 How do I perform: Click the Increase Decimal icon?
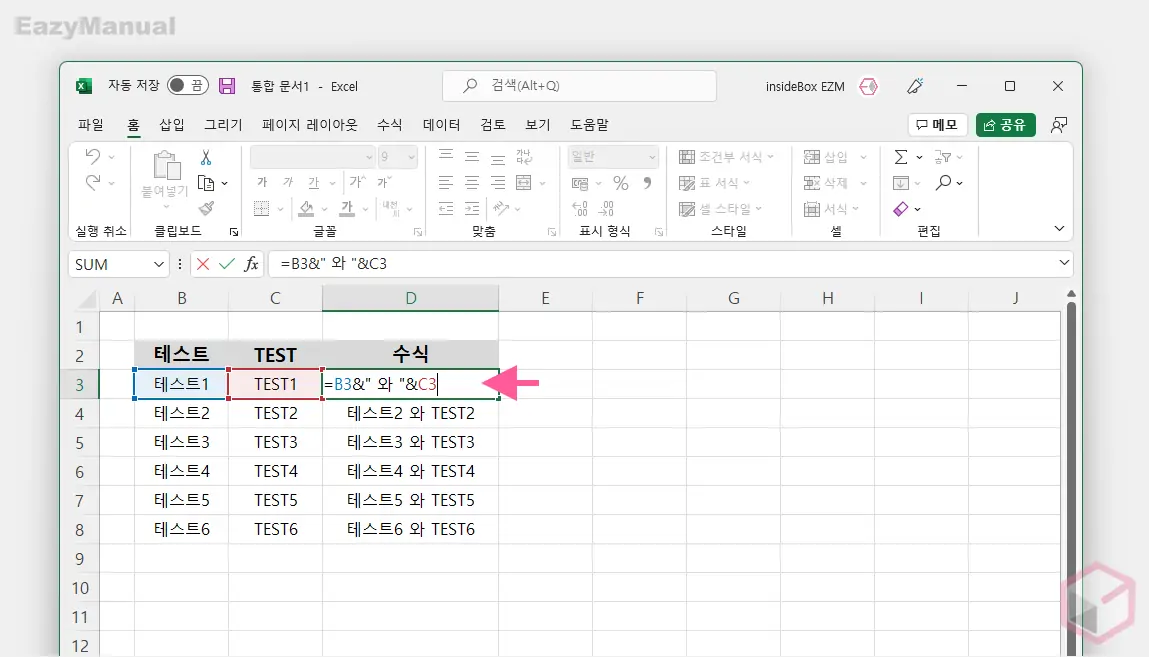click(580, 209)
